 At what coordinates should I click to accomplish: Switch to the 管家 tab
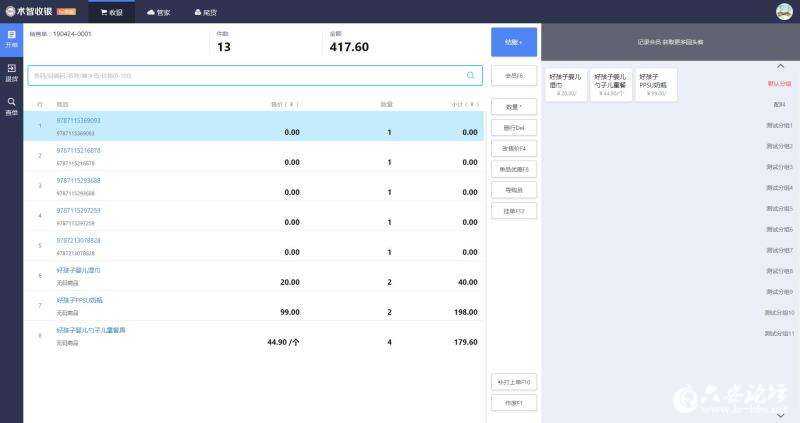point(158,12)
